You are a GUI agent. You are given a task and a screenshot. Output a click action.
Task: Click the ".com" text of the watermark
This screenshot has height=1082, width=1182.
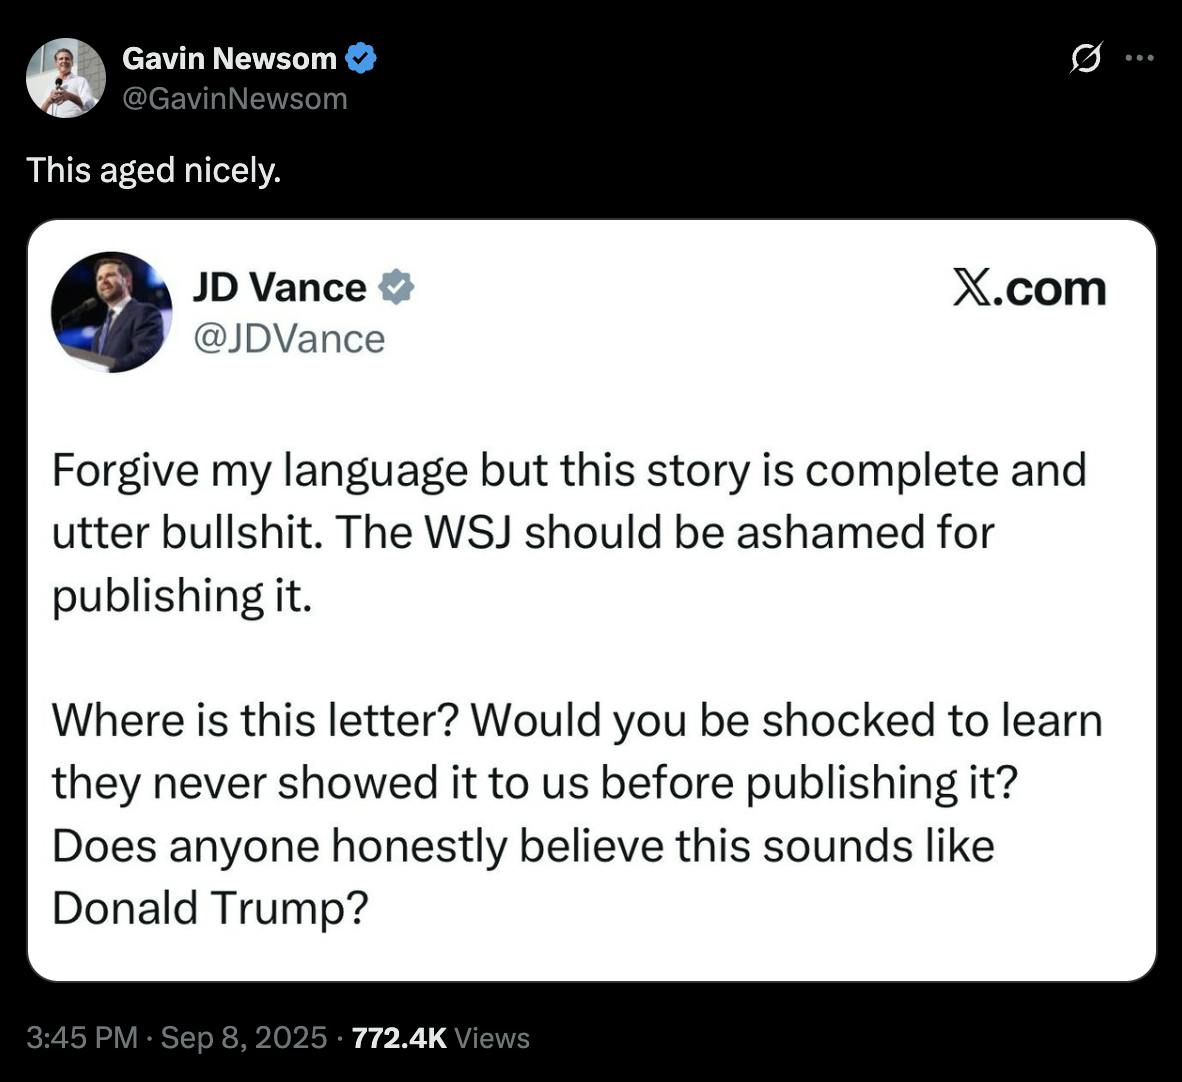point(1049,289)
